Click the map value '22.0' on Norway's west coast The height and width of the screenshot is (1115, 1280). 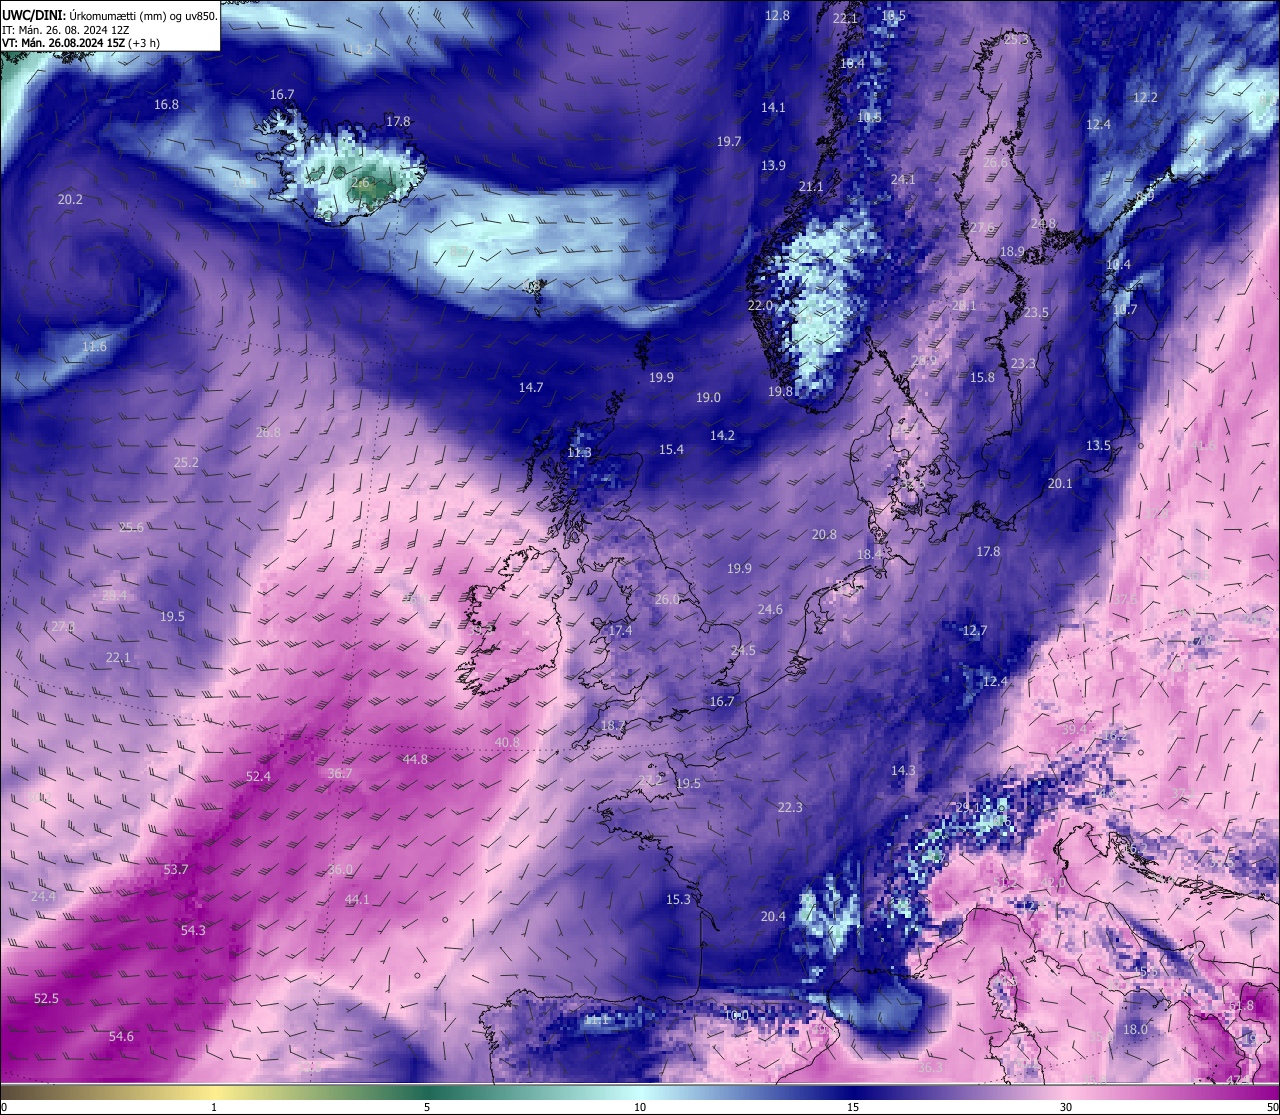click(x=760, y=306)
